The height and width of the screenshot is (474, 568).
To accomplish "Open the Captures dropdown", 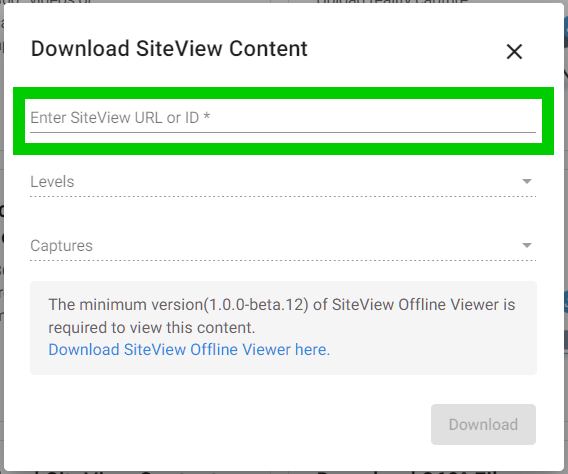I will [283, 246].
